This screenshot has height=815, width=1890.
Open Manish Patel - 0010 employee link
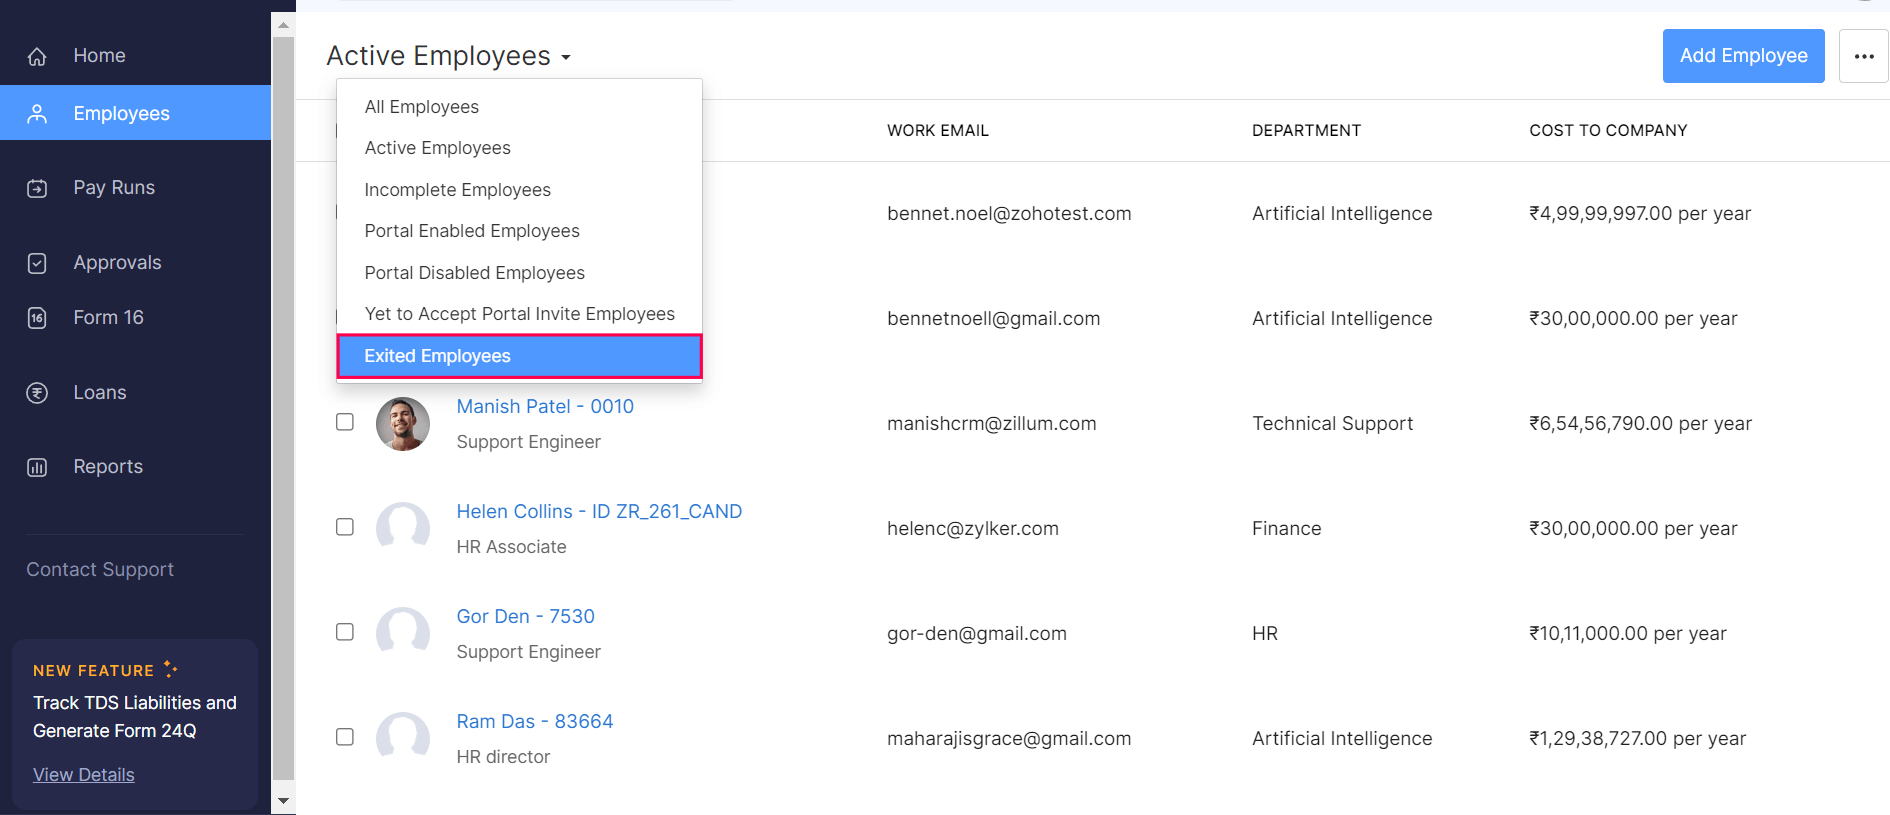pos(545,407)
